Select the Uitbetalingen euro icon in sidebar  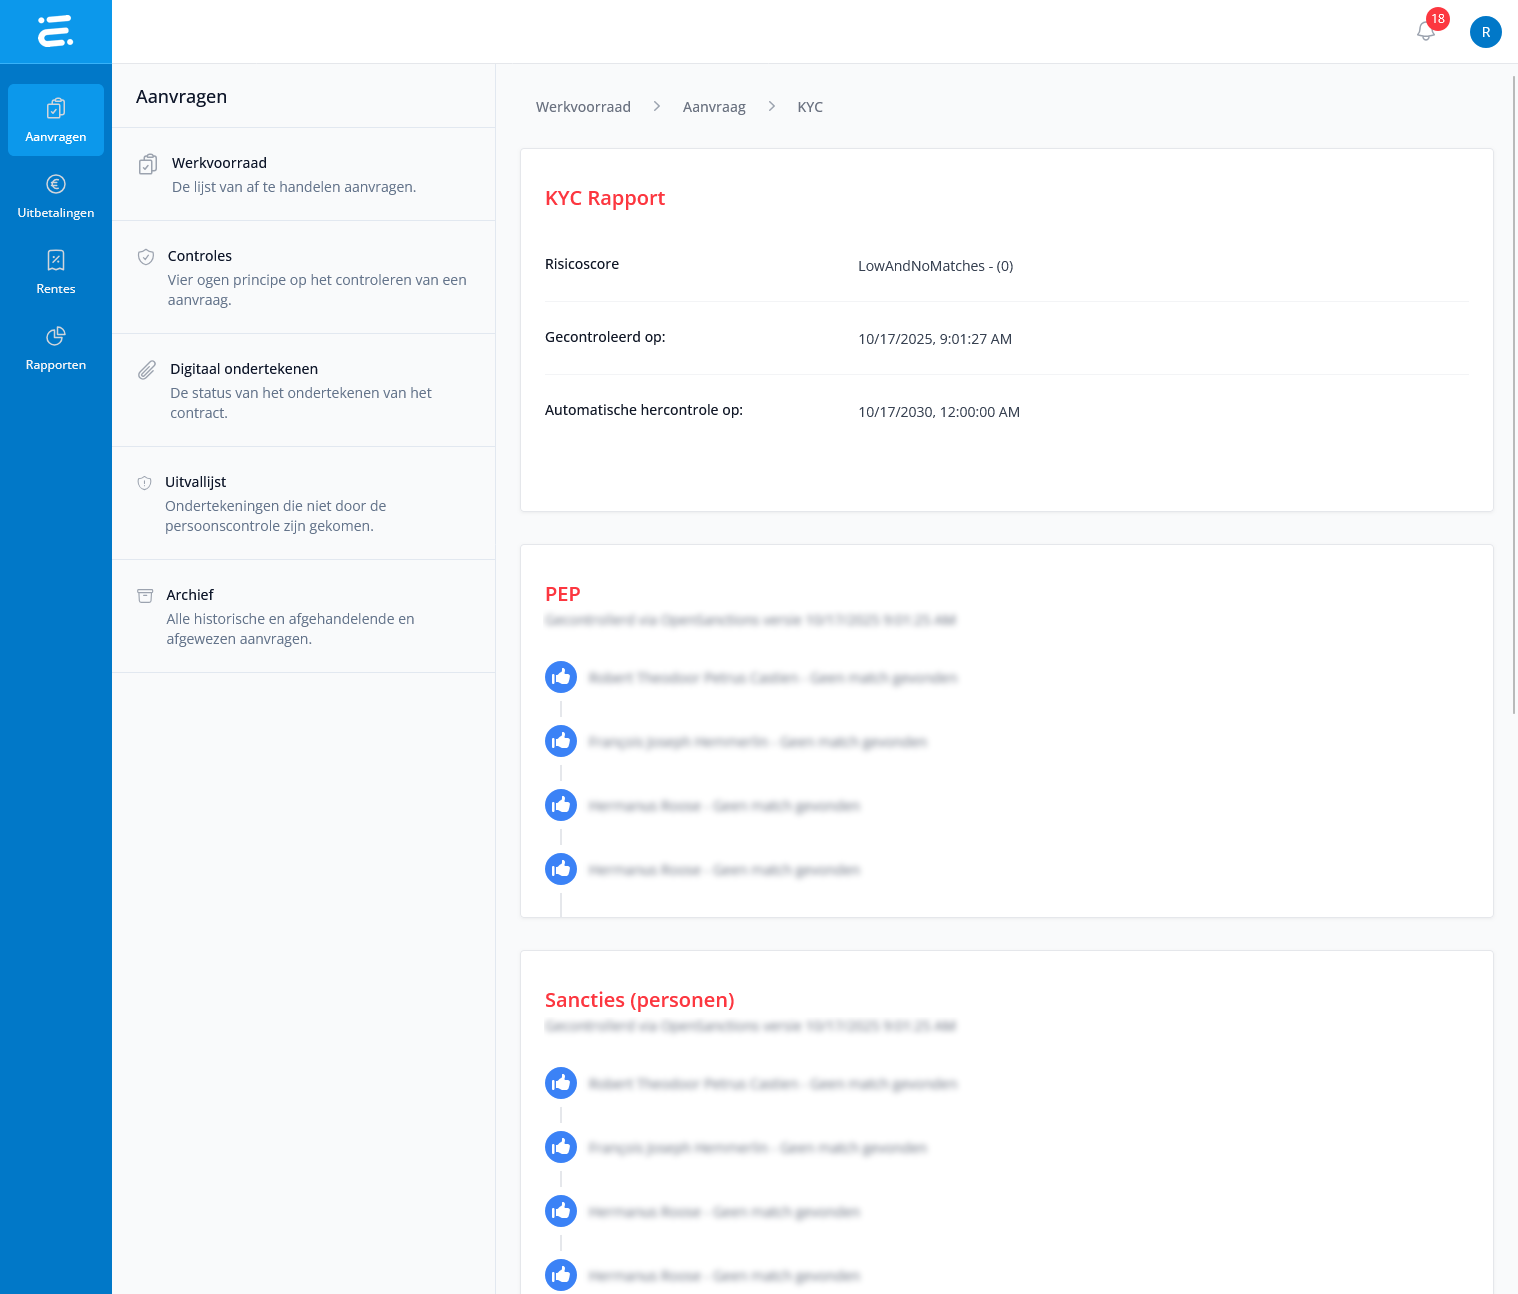click(x=56, y=184)
